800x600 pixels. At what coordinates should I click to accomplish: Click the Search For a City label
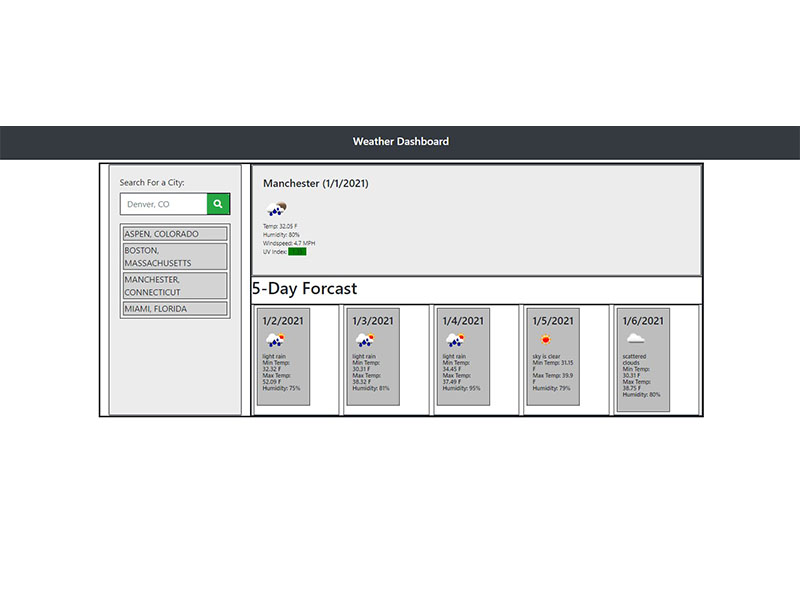click(x=152, y=183)
